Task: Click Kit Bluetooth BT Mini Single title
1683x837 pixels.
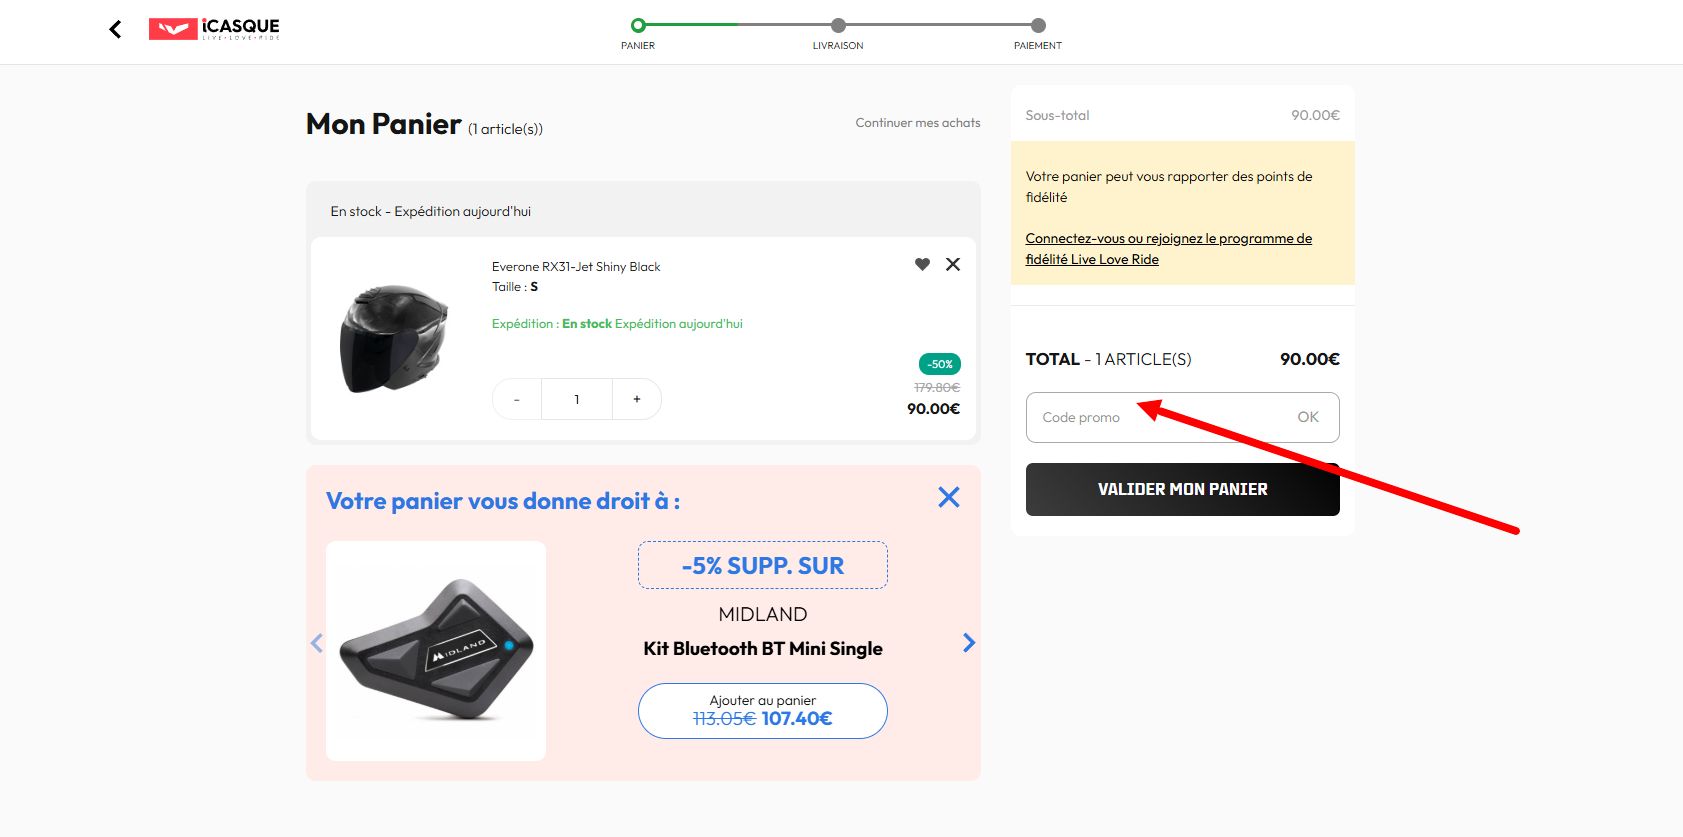Action: point(763,648)
